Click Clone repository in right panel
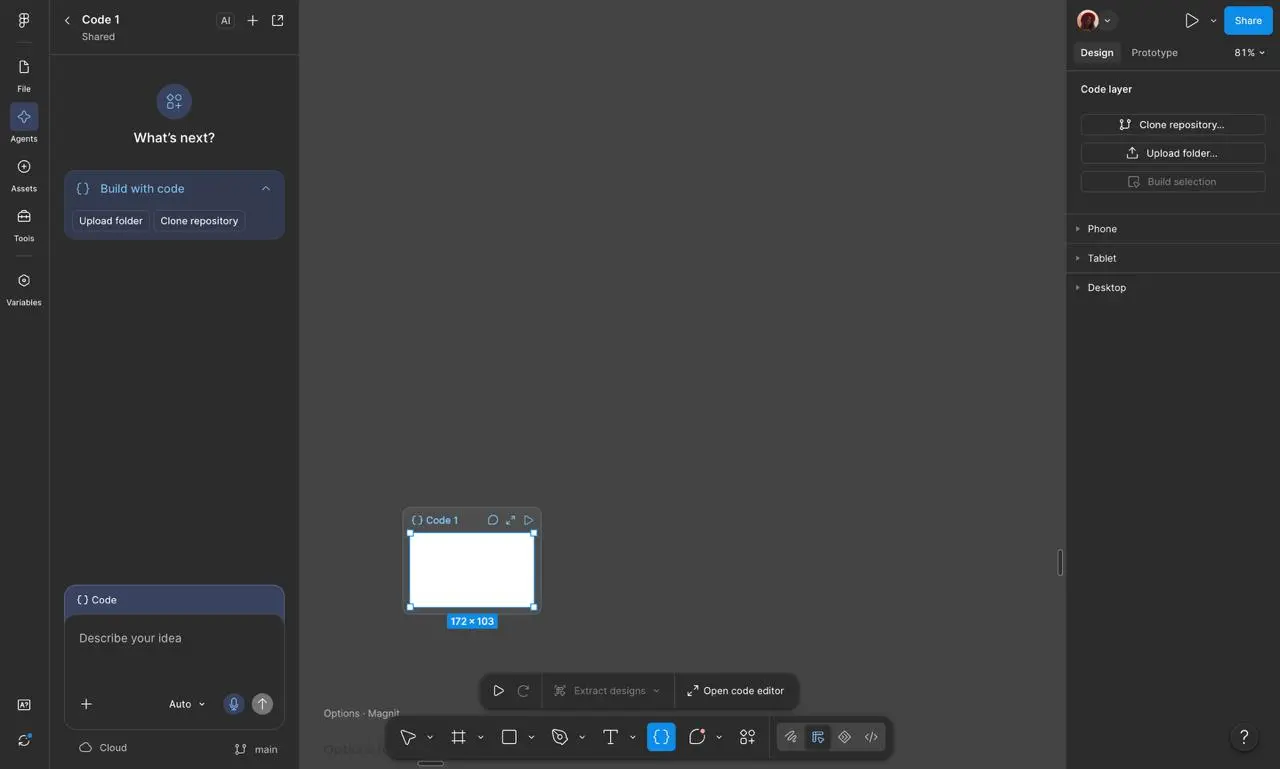The height and width of the screenshot is (769, 1280). [1173, 125]
